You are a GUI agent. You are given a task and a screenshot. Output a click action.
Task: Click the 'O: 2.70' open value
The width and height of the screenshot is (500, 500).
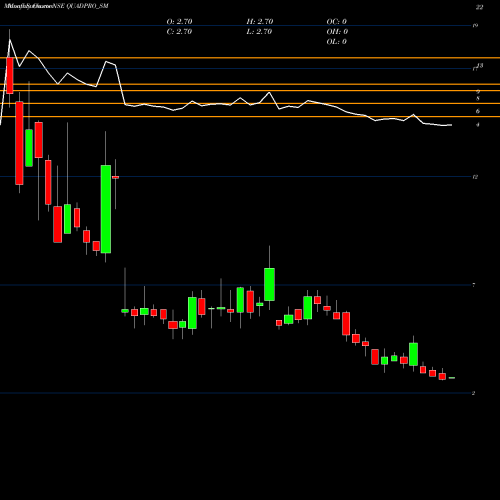tap(179, 22)
